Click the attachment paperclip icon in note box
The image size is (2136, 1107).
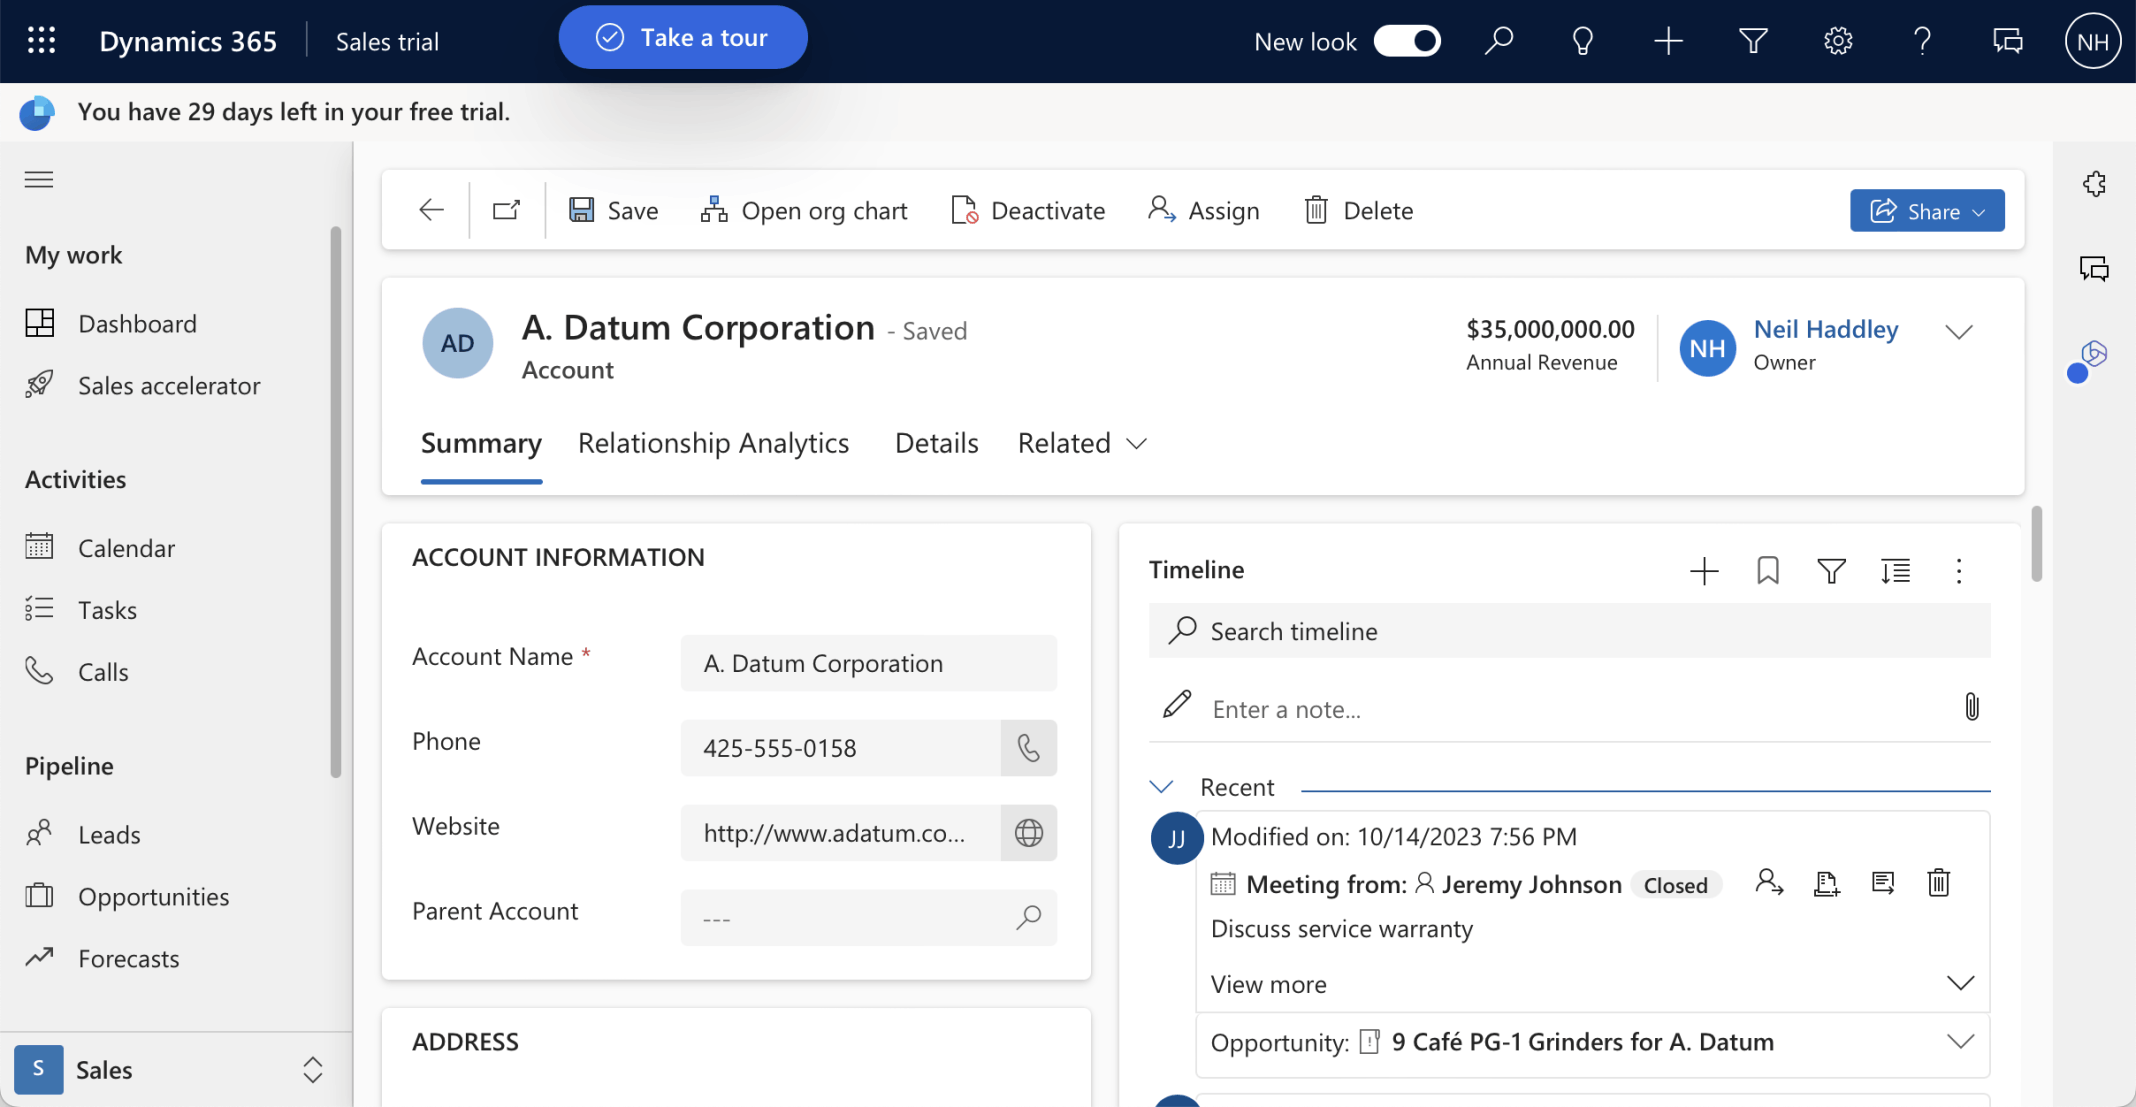1971,707
